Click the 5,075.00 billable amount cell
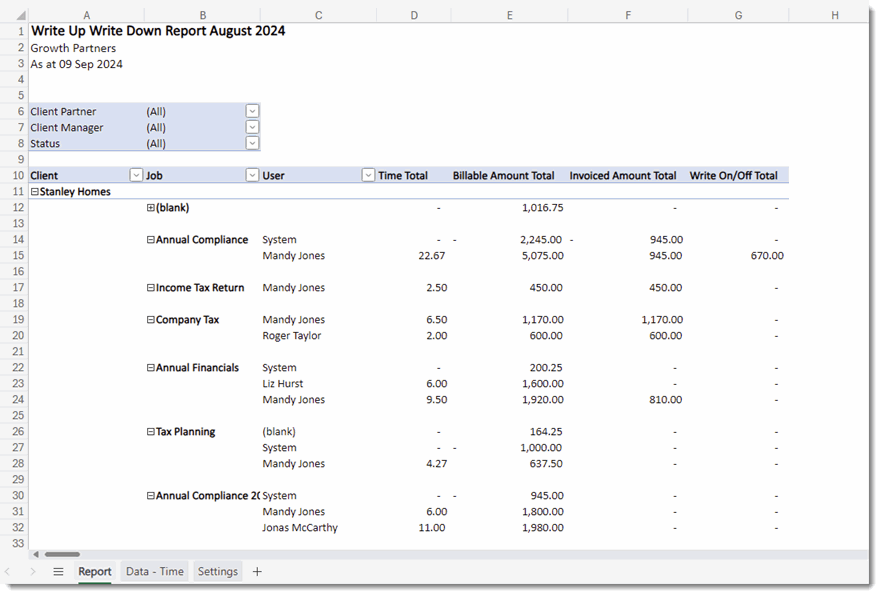881x596 pixels. point(542,256)
